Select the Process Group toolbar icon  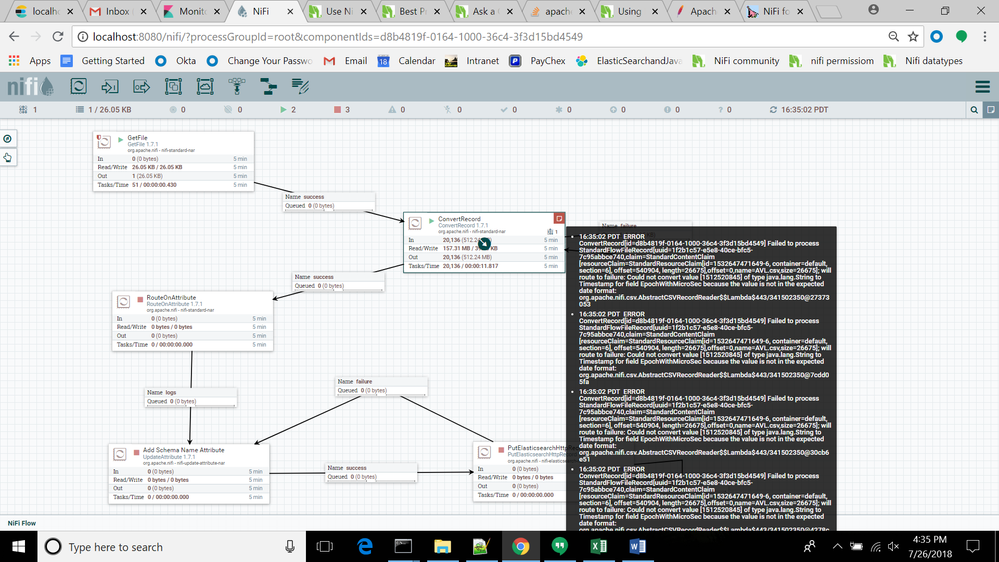[x=173, y=87]
